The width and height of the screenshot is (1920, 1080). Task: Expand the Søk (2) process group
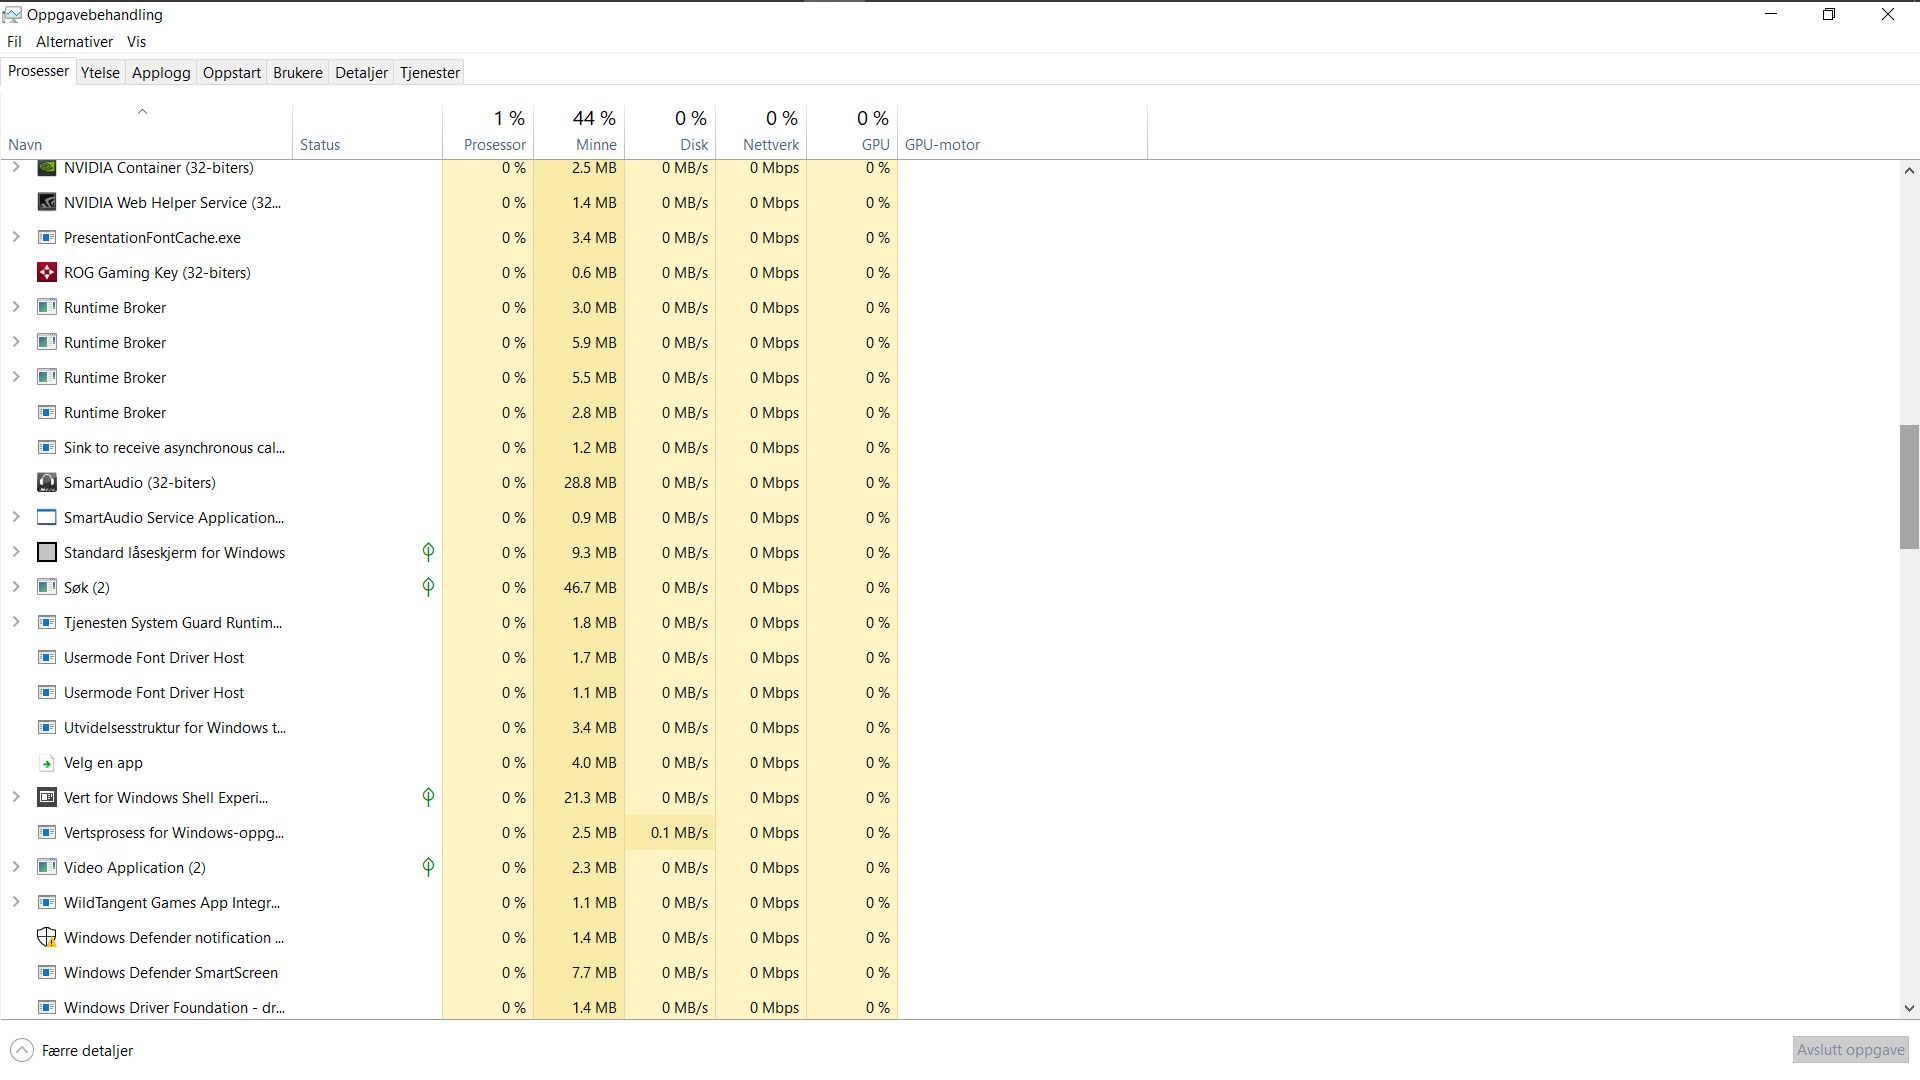(16, 587)
